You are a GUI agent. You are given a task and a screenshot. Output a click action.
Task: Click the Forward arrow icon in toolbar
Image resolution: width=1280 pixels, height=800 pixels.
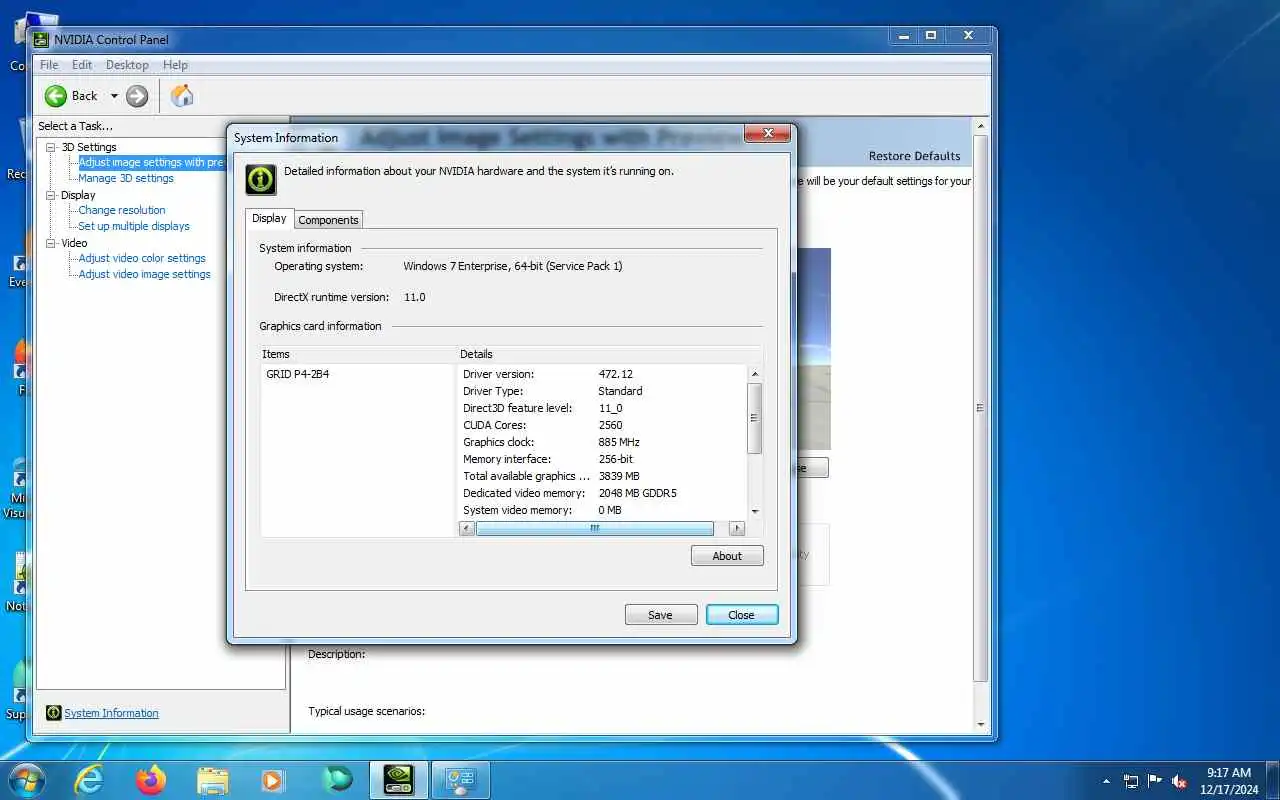137,96
